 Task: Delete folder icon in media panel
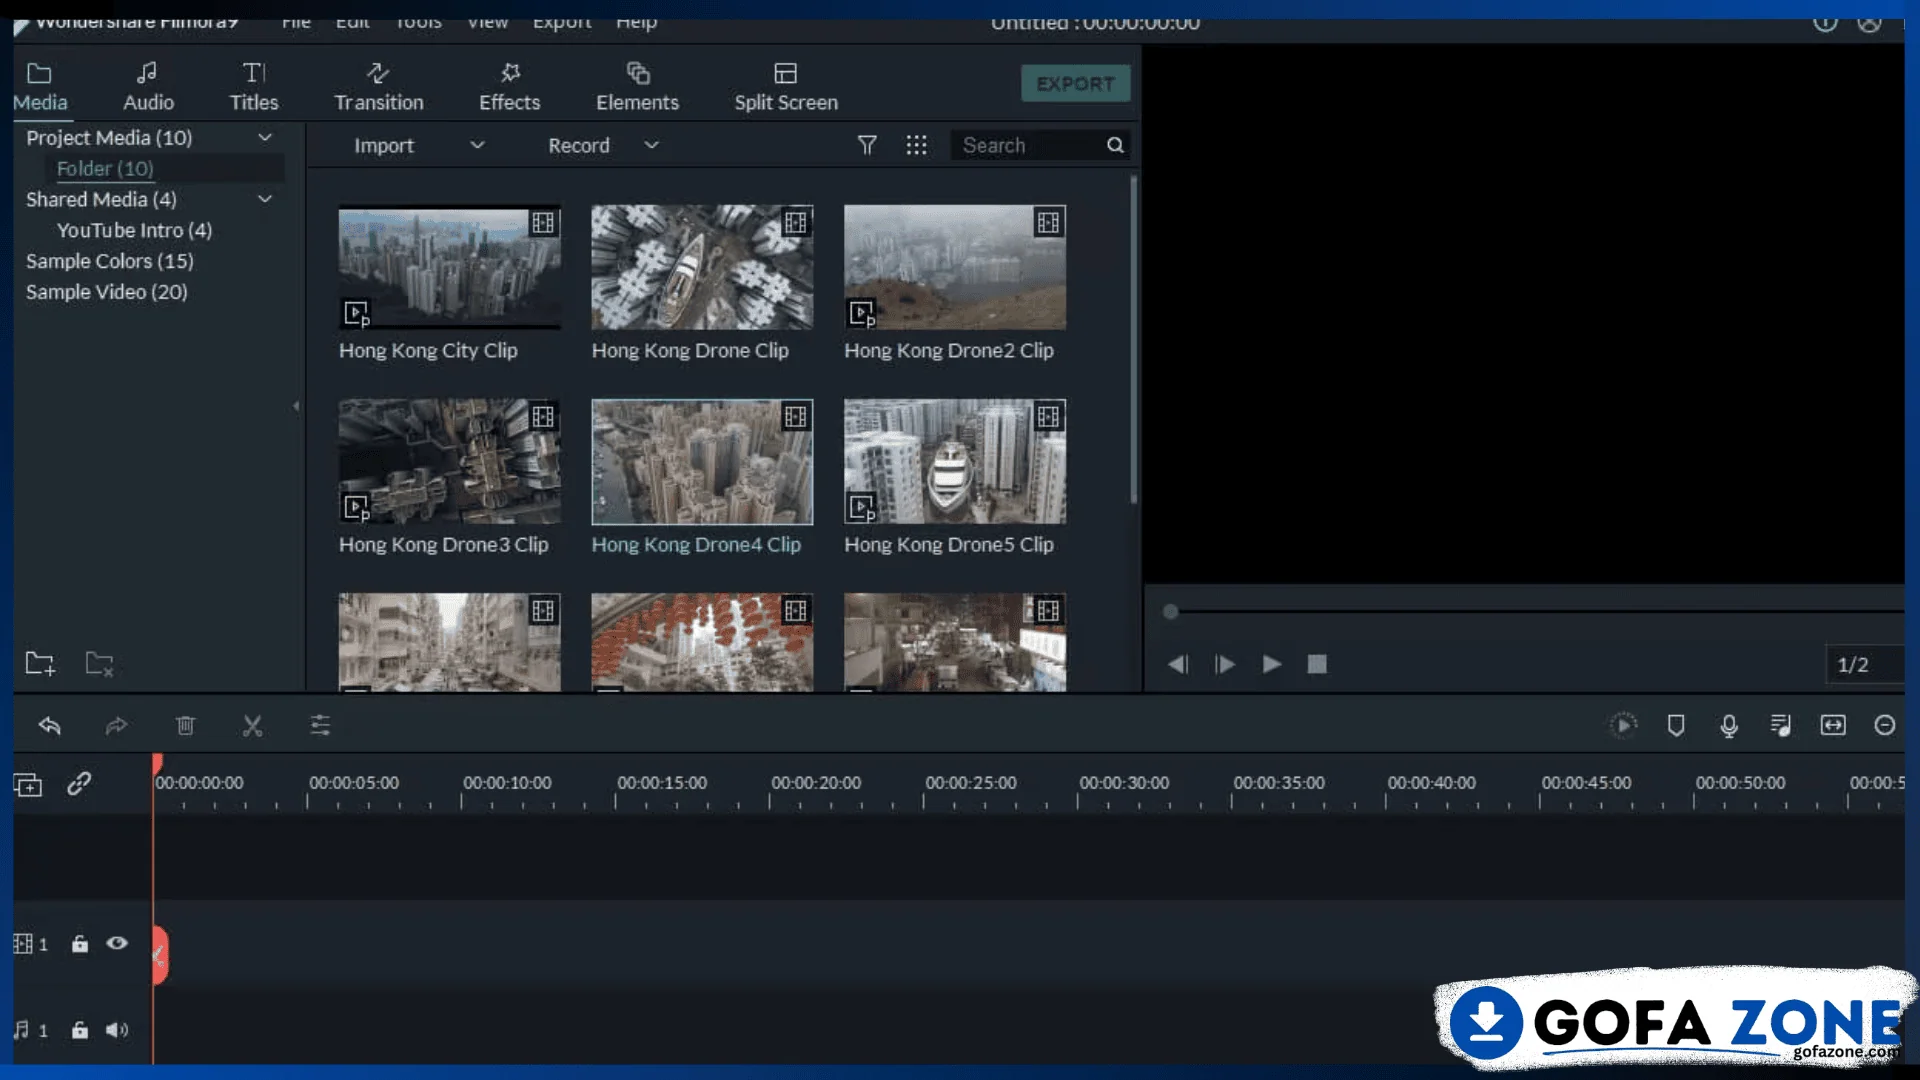[99, 663]
